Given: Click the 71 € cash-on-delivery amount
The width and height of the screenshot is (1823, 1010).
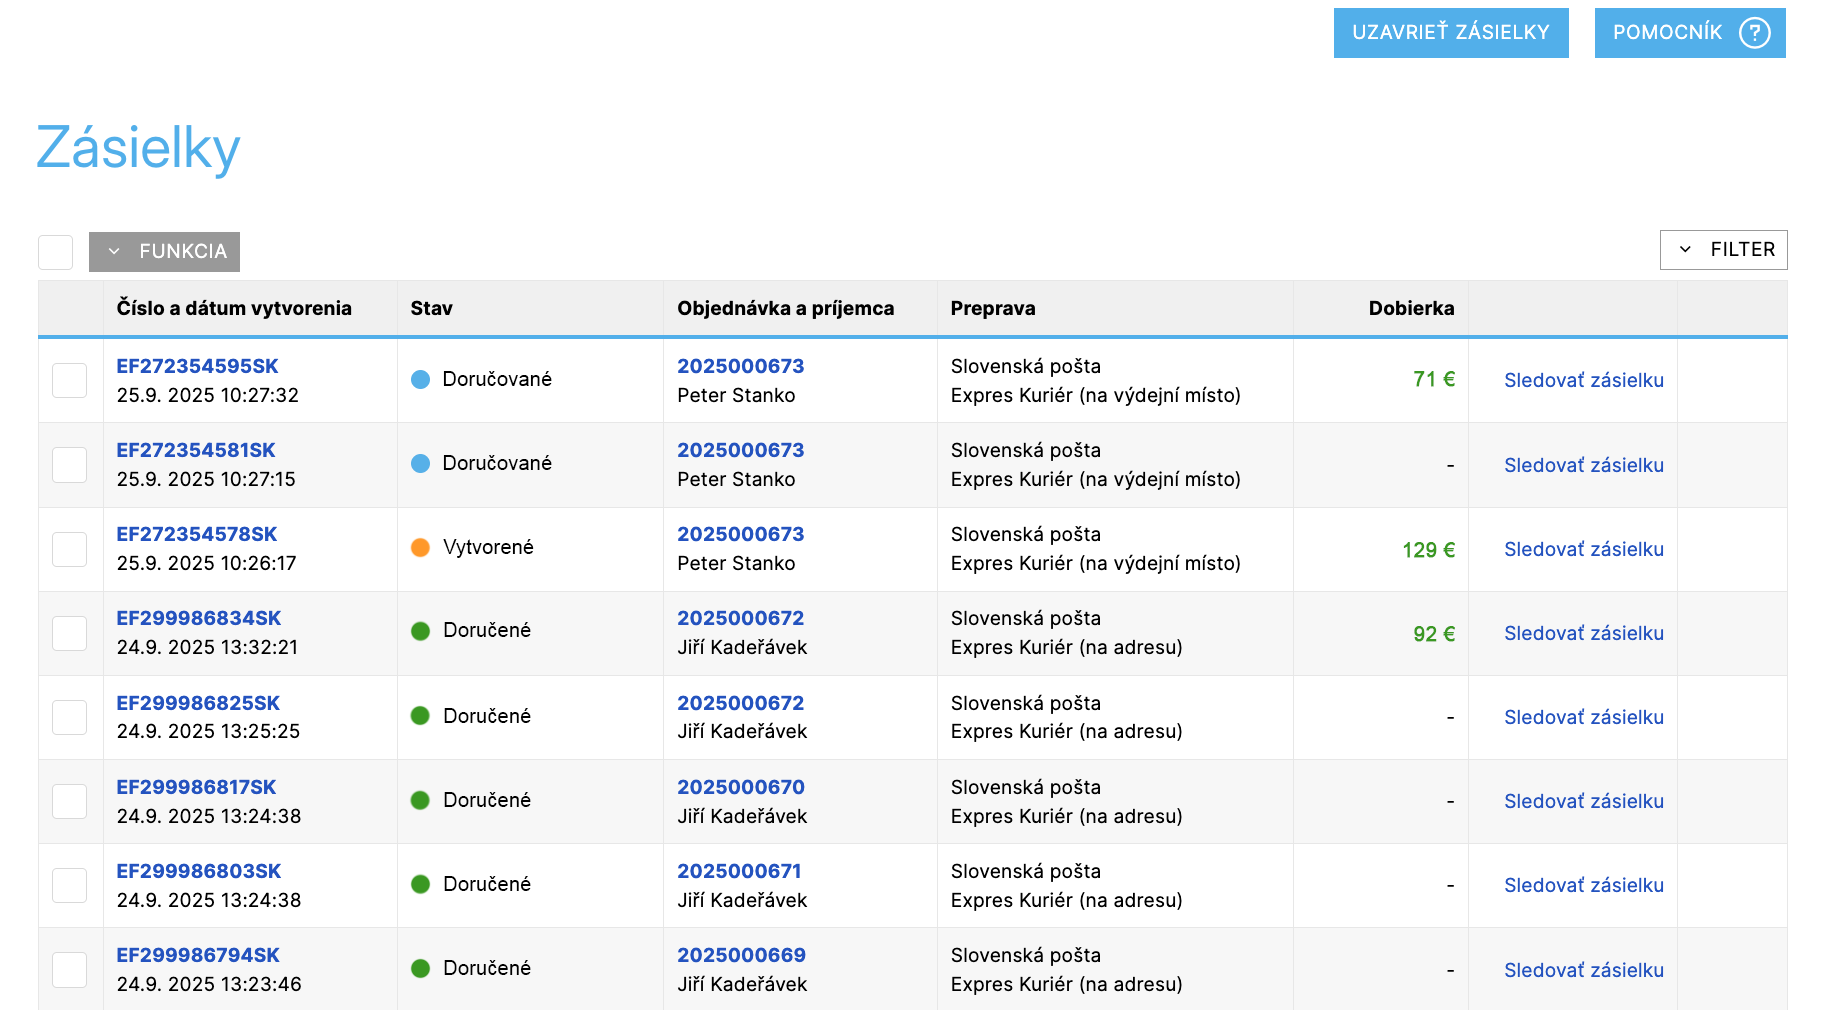Looking at the screenshot, I should (1434, 379).
